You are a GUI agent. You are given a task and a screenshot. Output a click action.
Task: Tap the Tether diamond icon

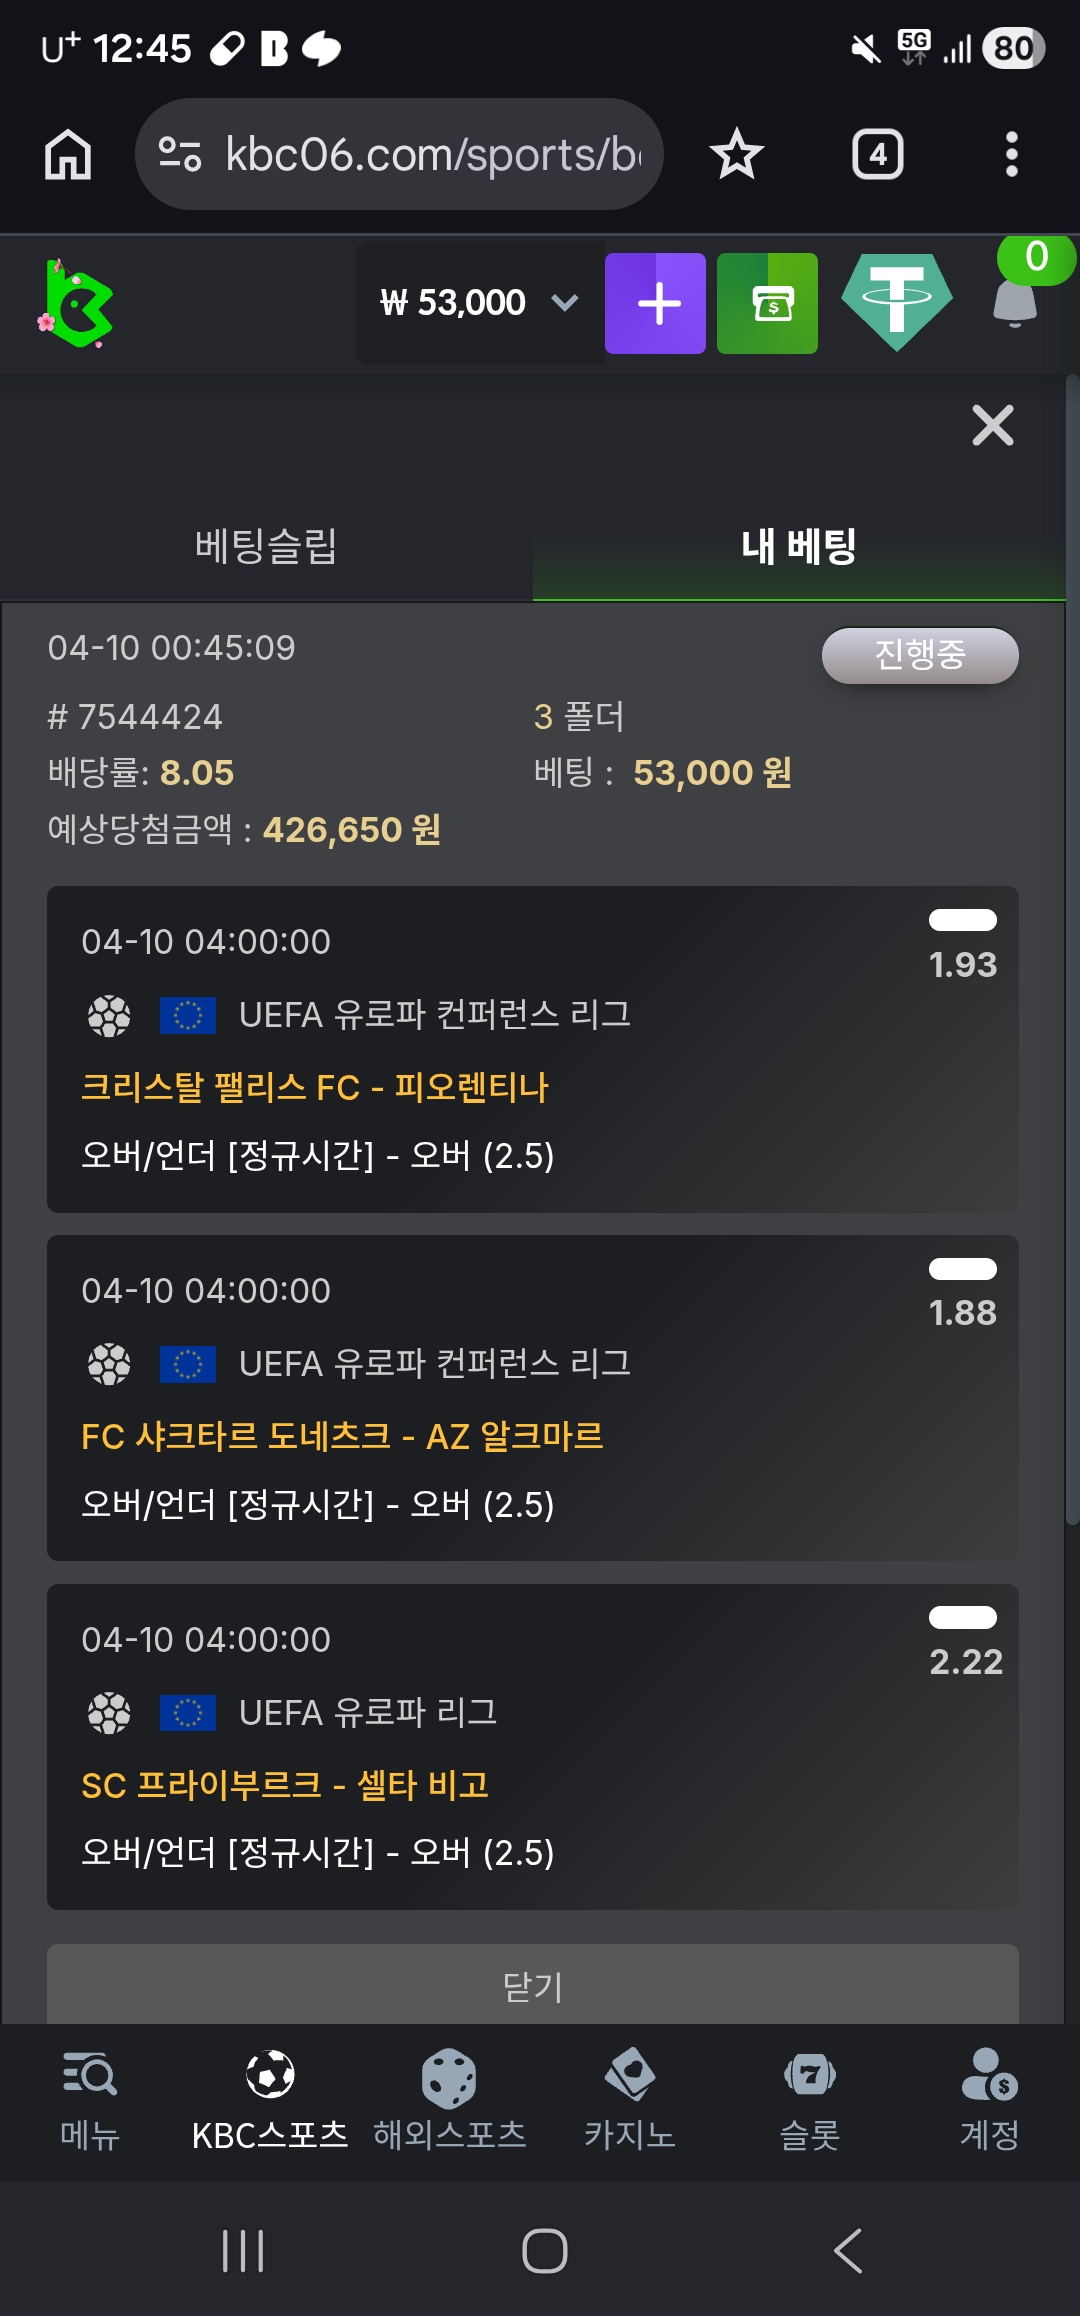[x=896, y=302]
